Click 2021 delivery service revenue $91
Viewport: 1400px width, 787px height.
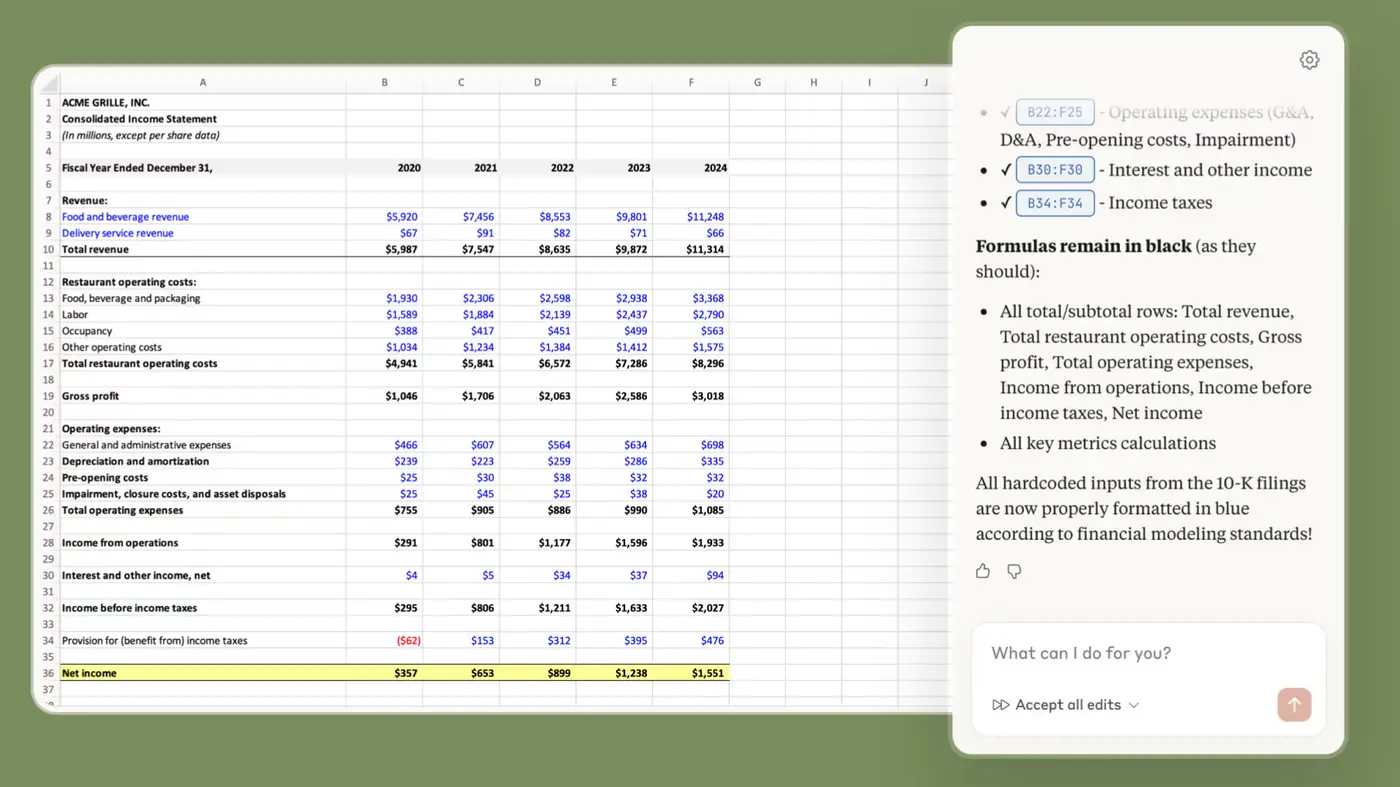[461, 233]
